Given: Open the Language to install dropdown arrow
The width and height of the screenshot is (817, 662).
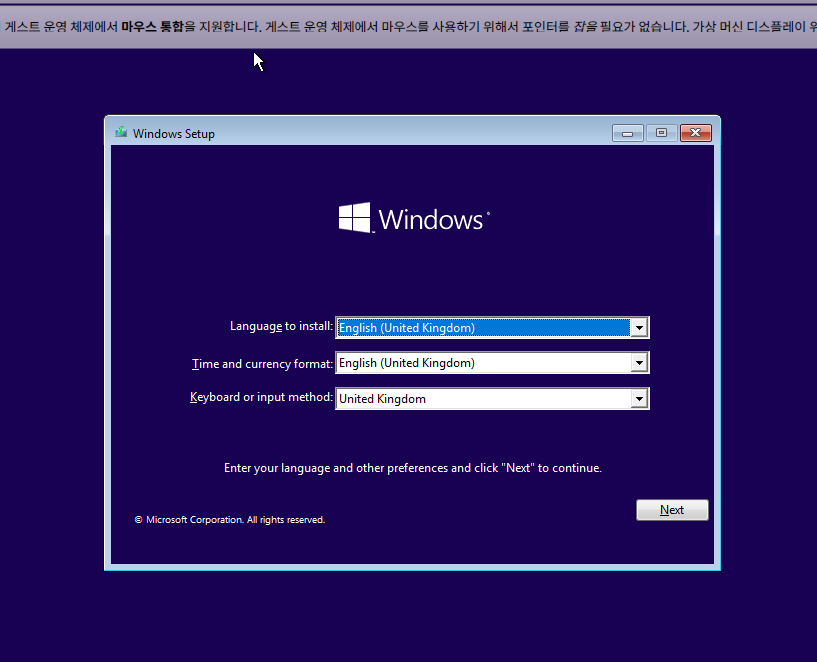Looking at the screenshot, I should (639, 328).
